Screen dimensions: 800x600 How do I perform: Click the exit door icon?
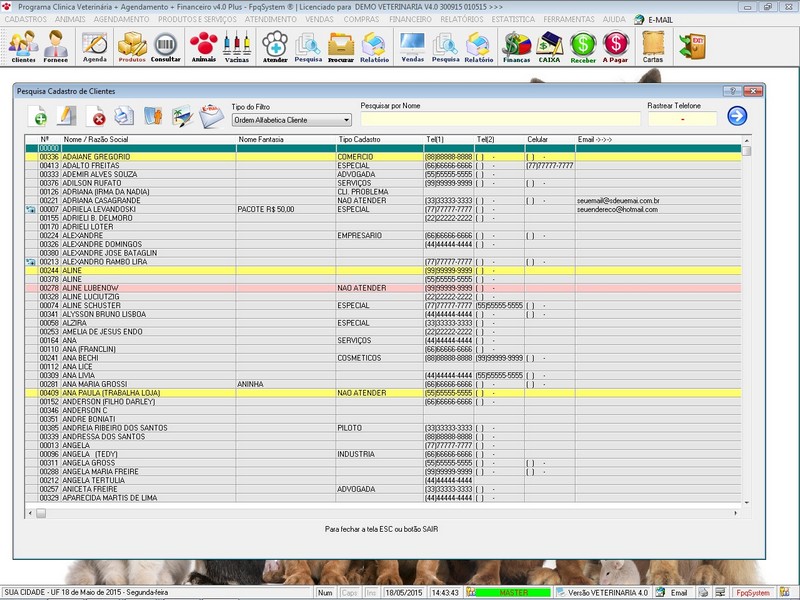[x=693, y=46]
